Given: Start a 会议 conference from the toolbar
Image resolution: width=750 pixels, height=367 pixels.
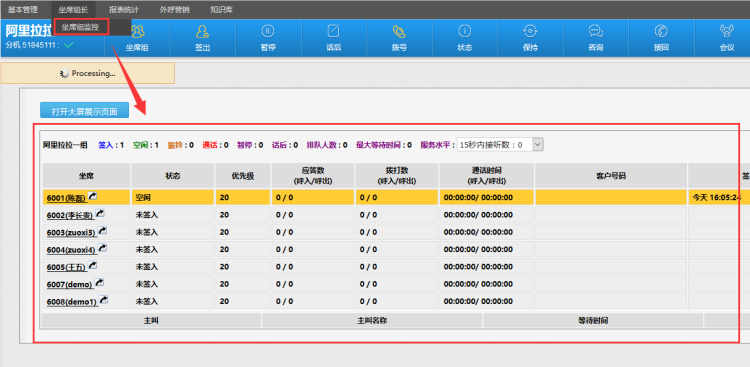Looking at the screenshot, I should (727, 31).
